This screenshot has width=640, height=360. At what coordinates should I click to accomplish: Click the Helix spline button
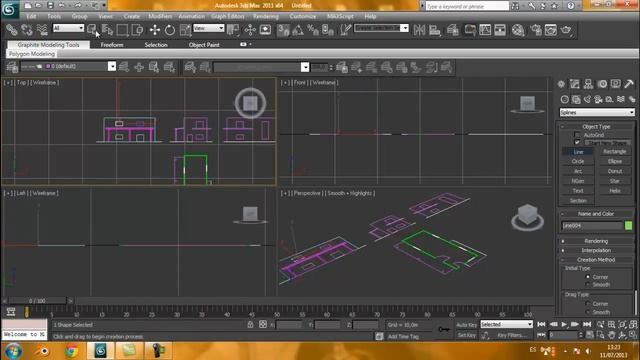(x=615, y=191)
